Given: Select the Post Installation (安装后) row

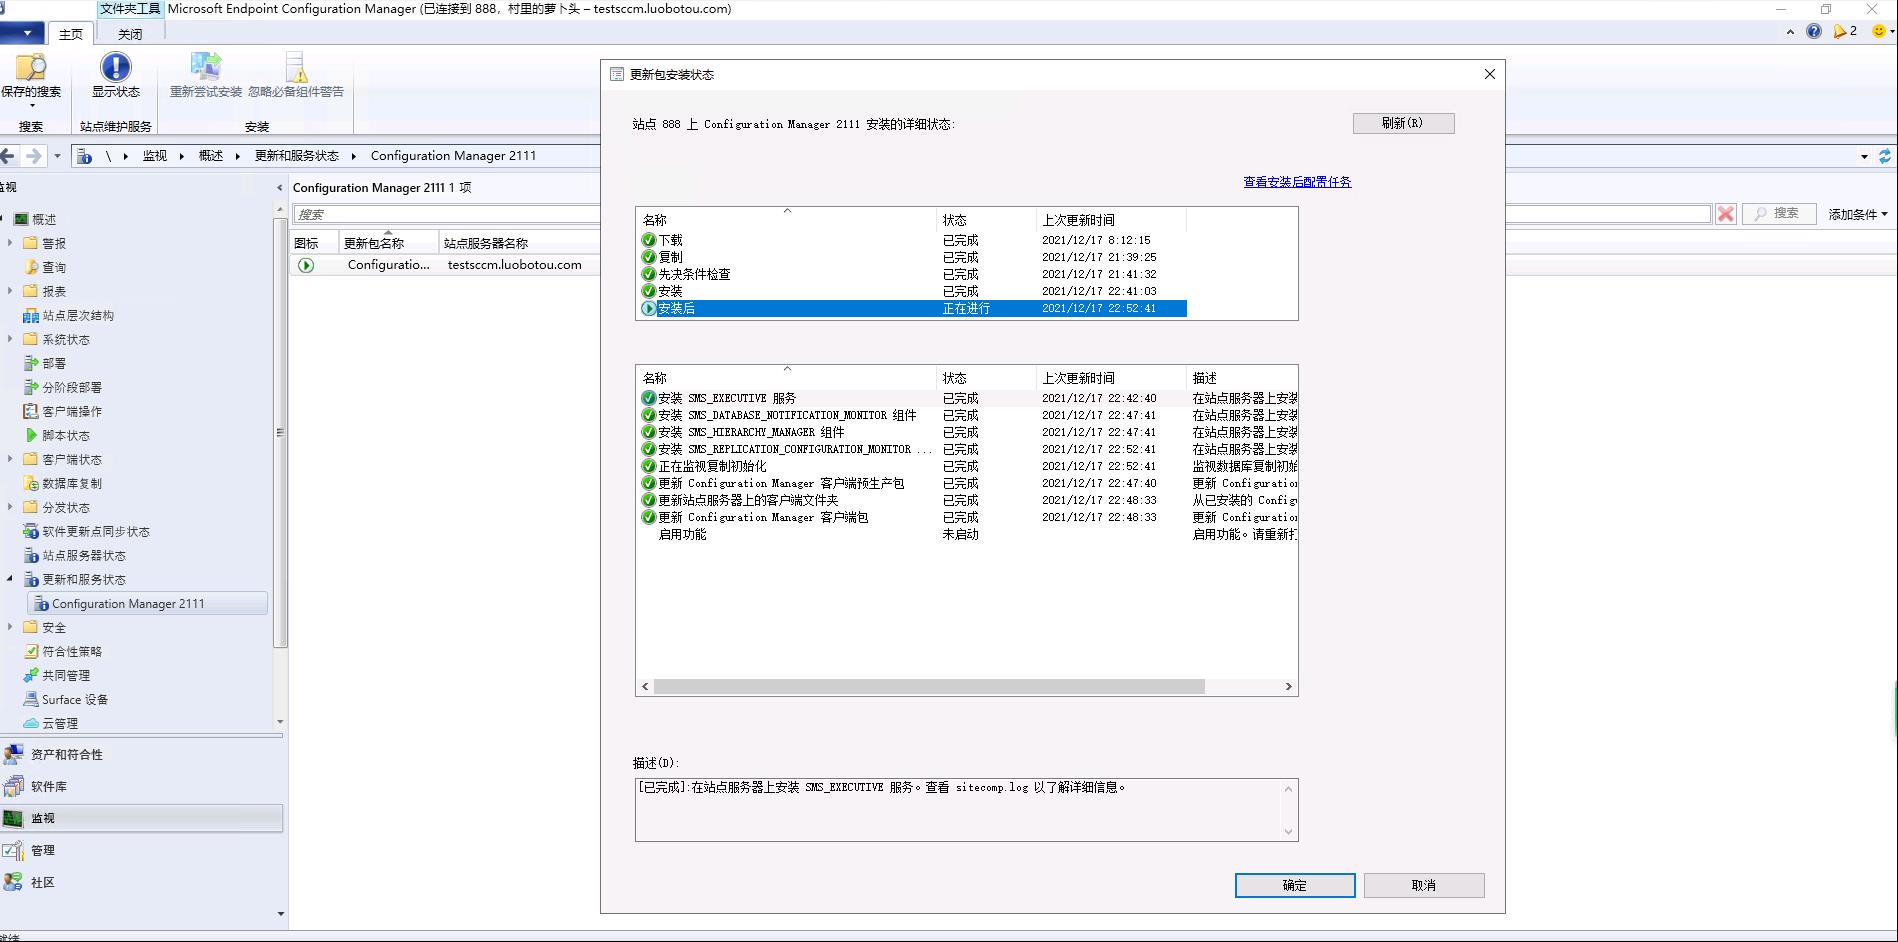Looking at the screenshot, I should [912, 308].
